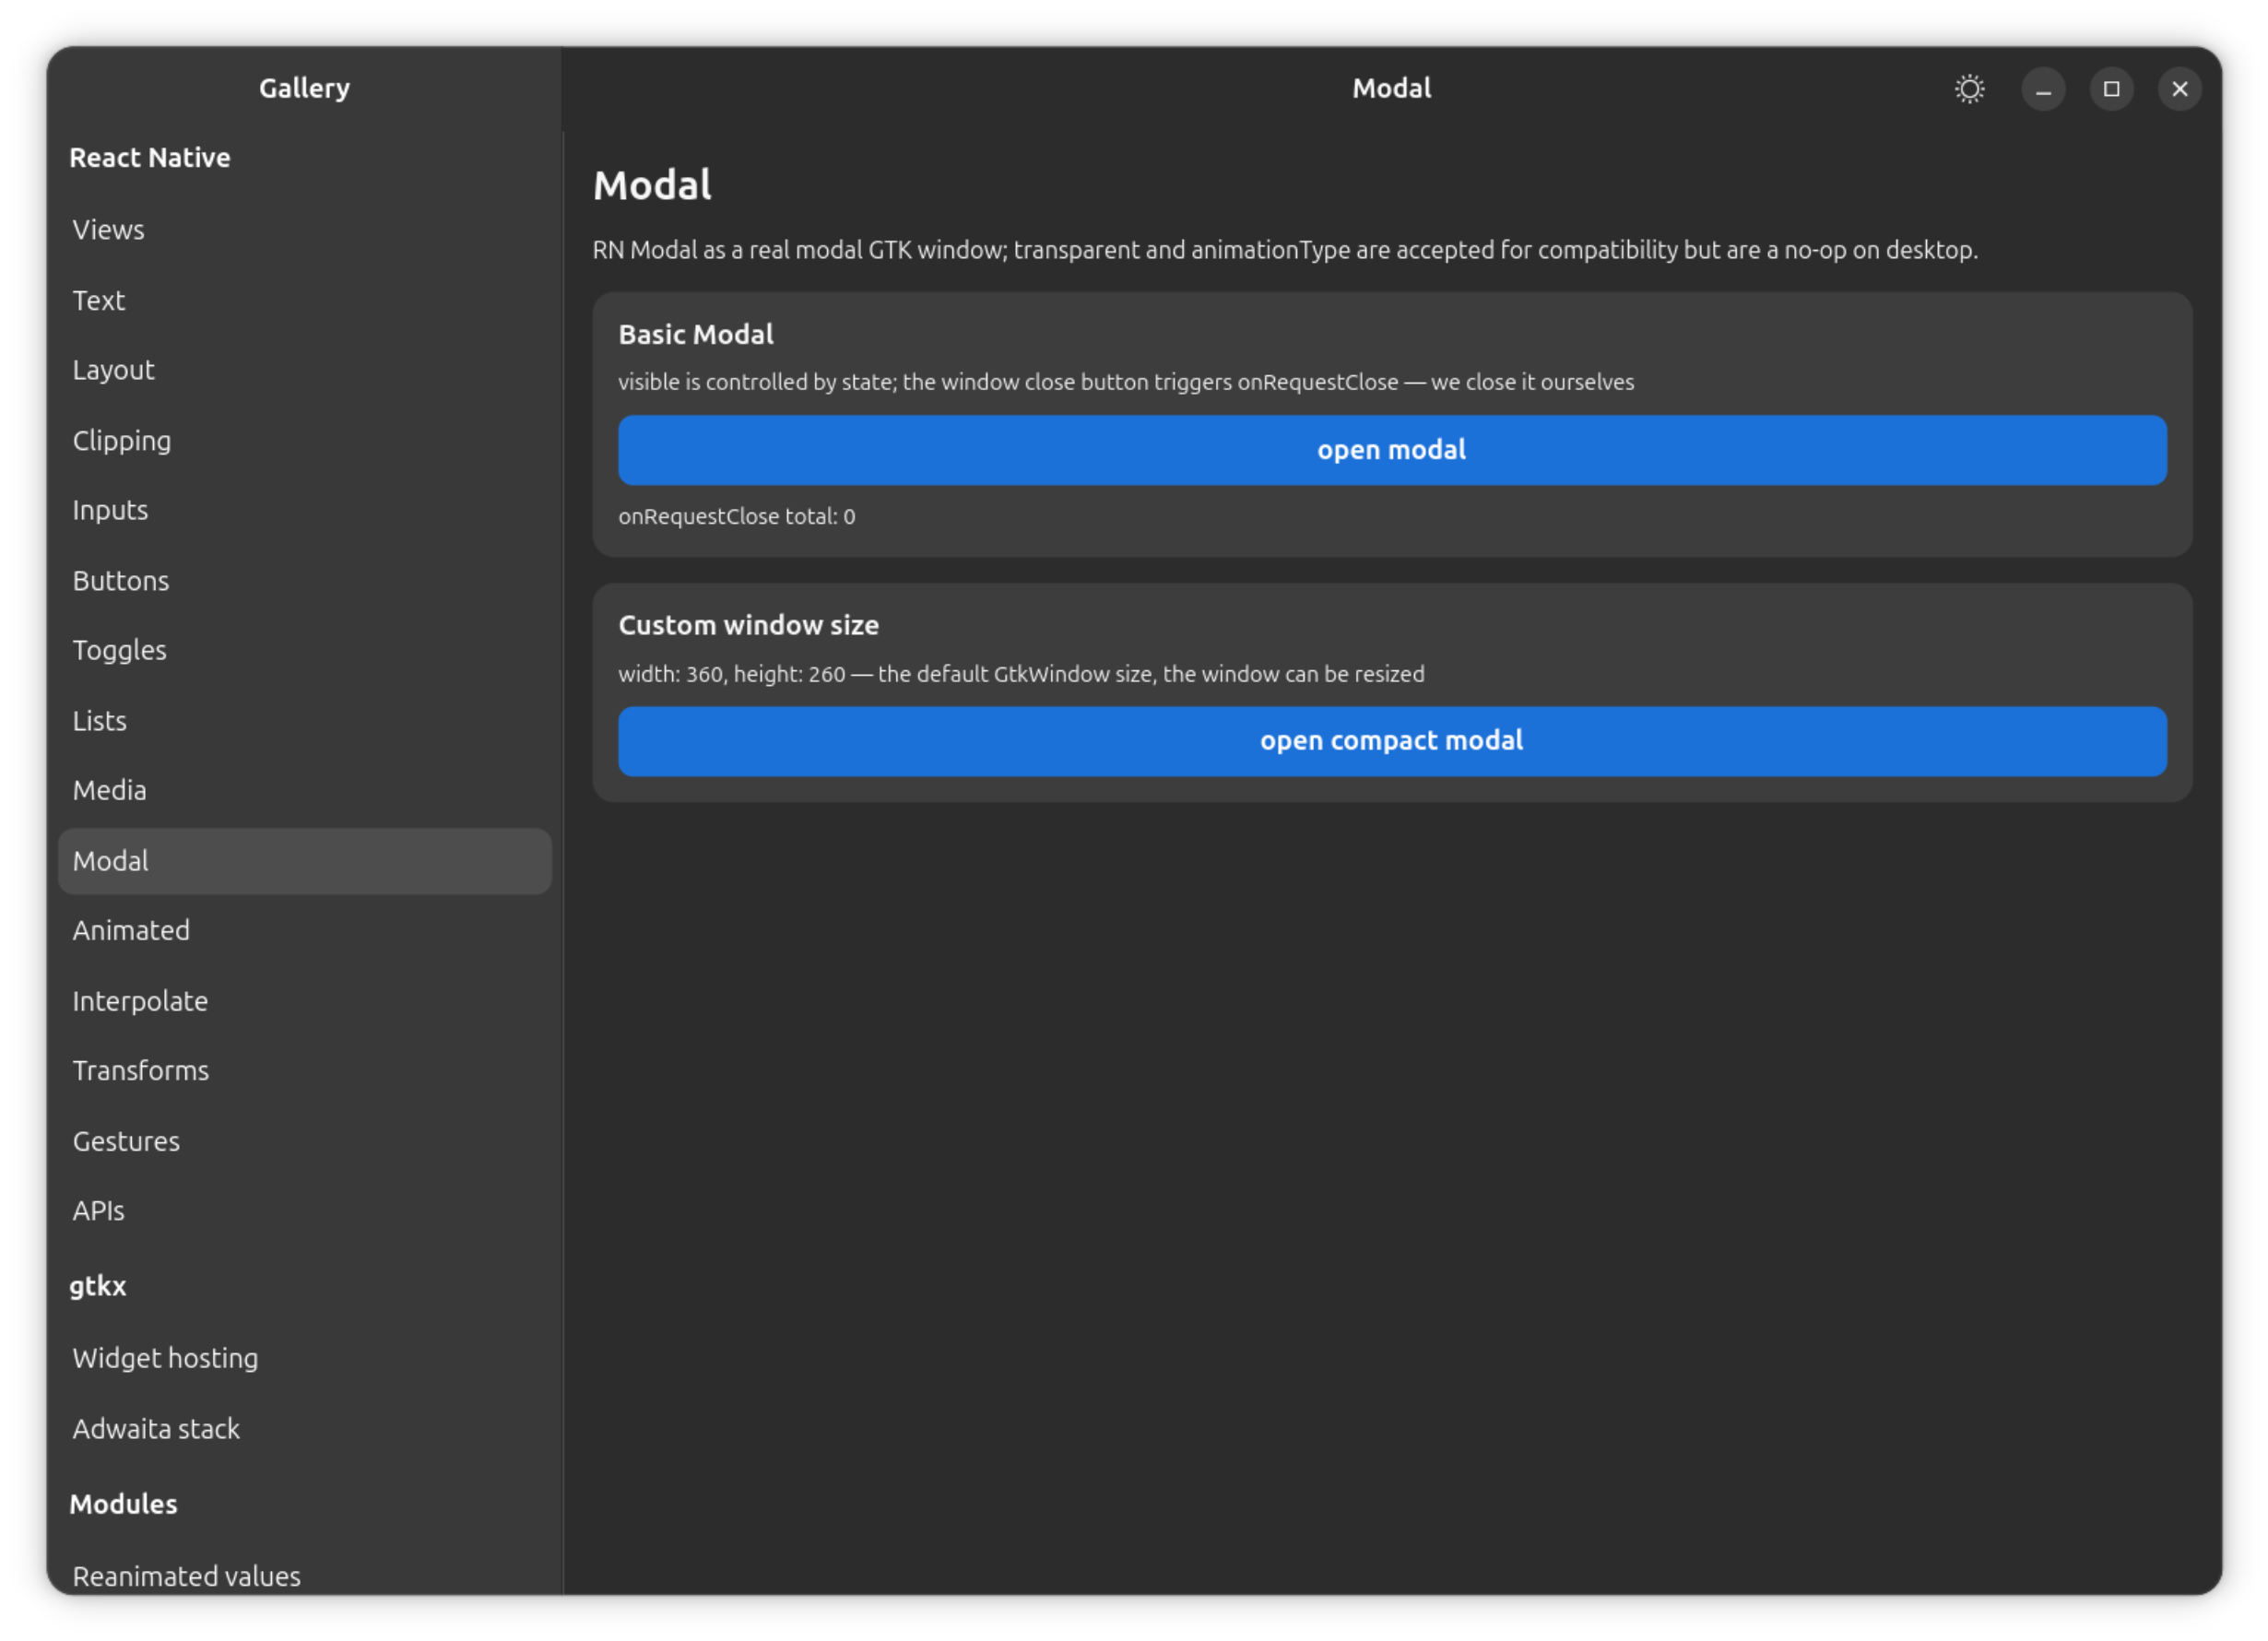Screen dimensions: 2268x1641
Task: Click the onRequestClose total: 0 label
Action: [737, 516]
